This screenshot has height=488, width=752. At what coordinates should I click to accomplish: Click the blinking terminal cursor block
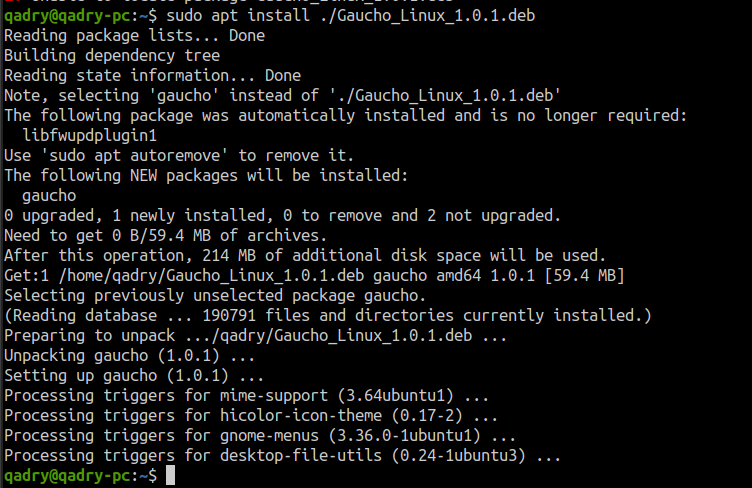(170, 475)
